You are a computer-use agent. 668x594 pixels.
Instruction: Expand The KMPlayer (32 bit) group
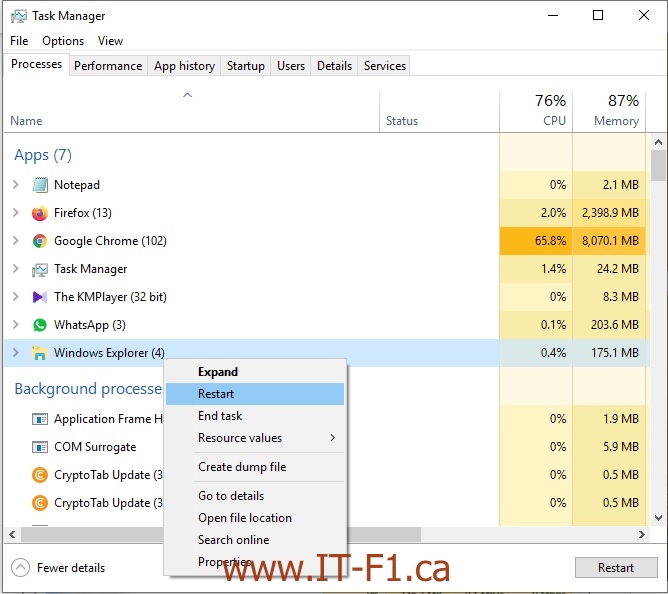[x=16, y=297]
